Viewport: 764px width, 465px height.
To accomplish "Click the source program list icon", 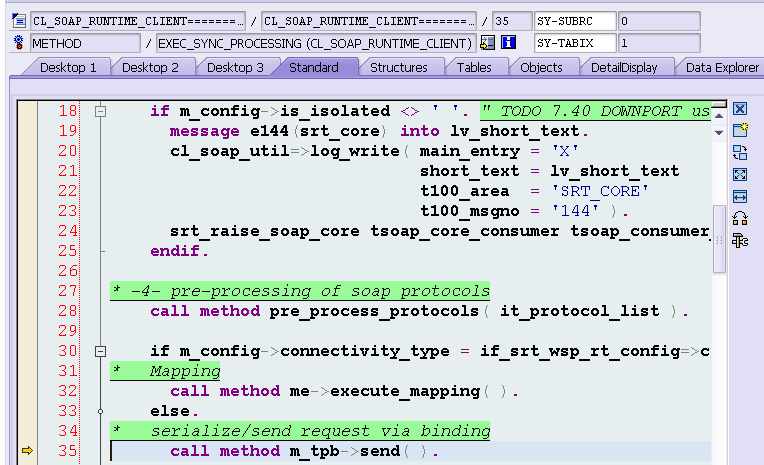I will click(x=19, y=21).
